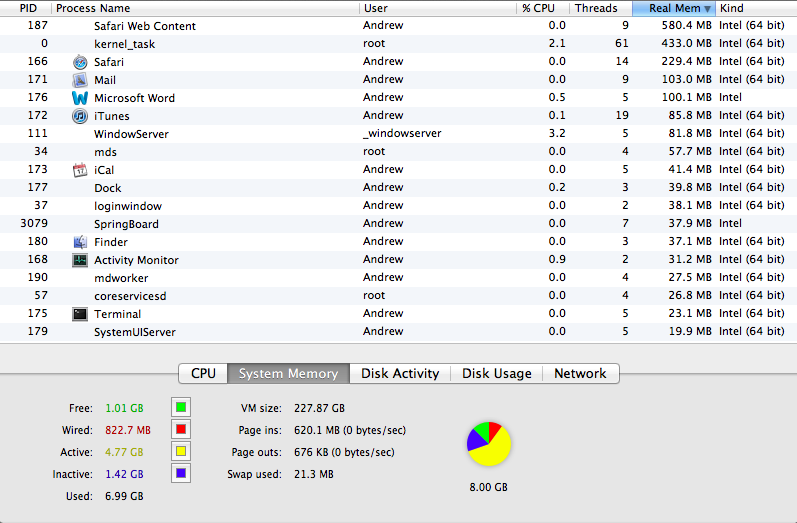
Task: Click the 227.87 GB VM size value
Action: point(319,408)
